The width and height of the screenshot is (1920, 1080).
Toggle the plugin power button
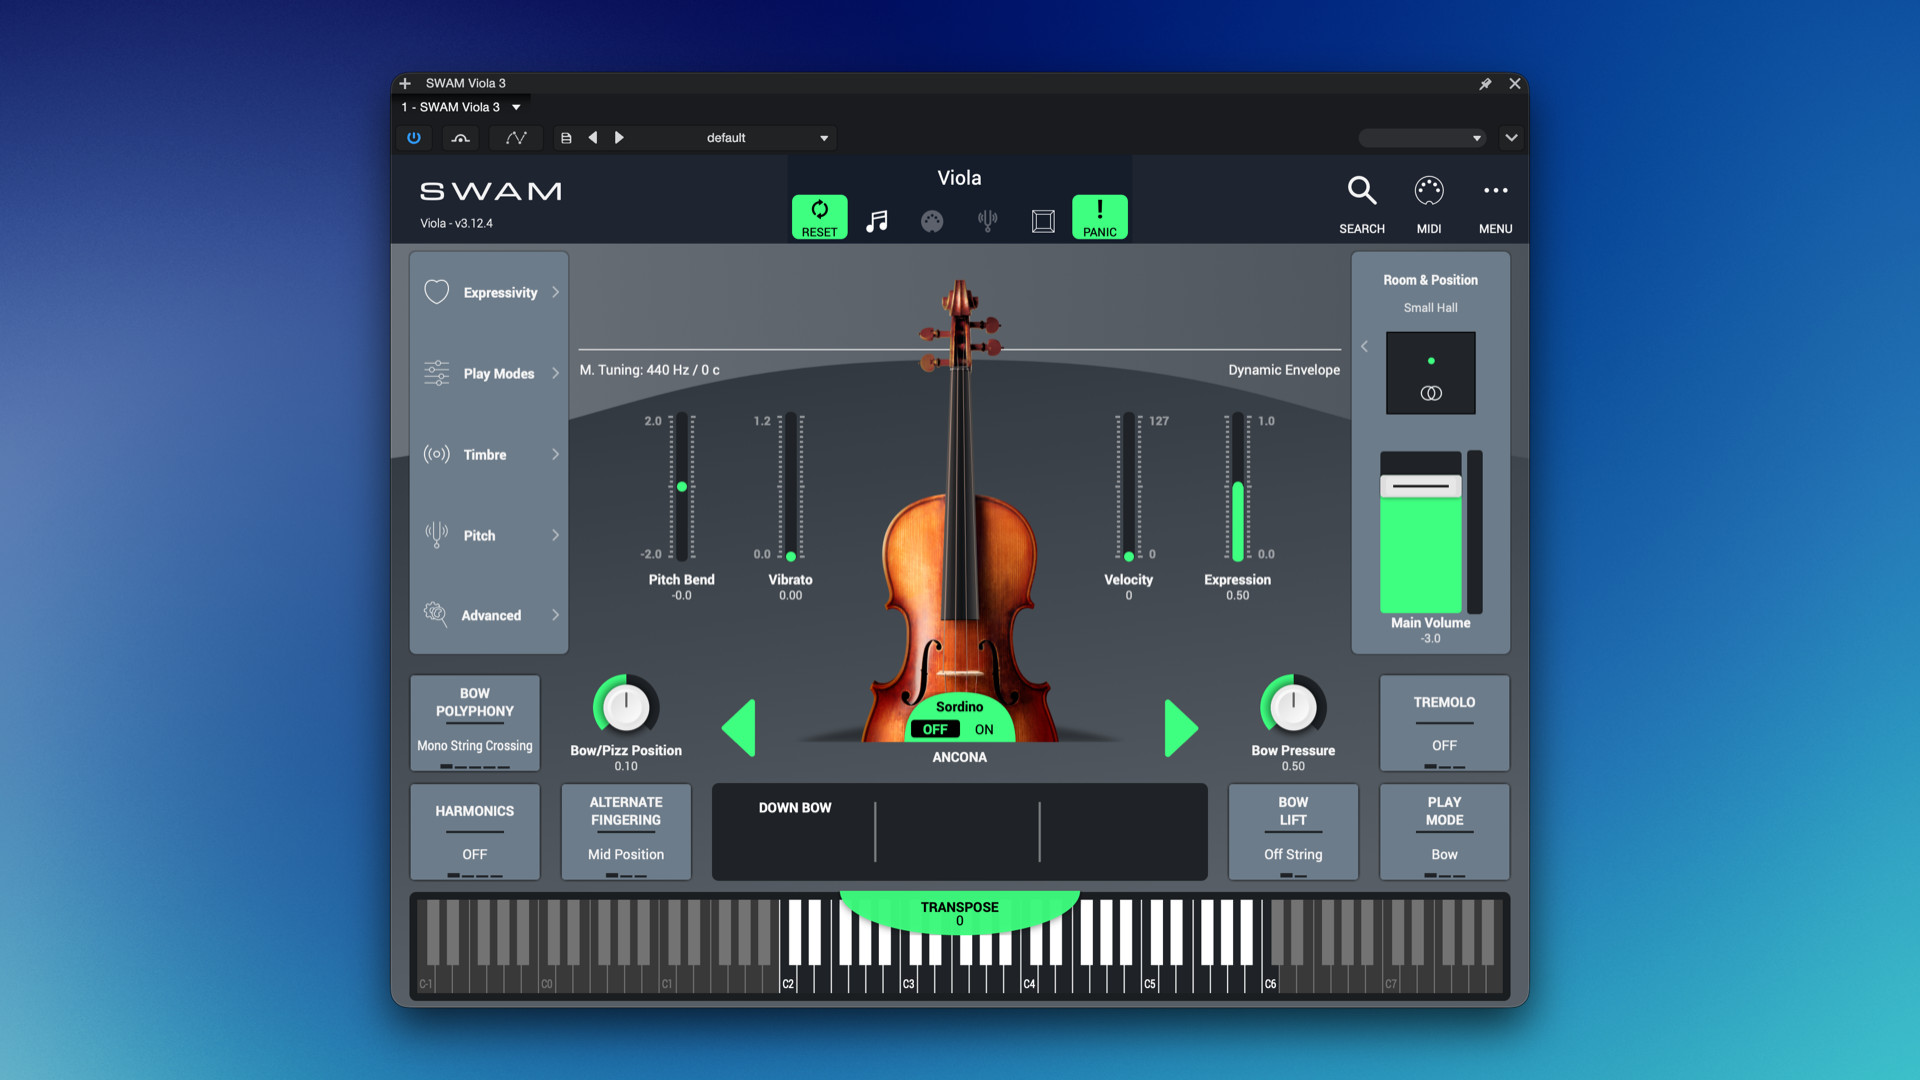(414, 138)
